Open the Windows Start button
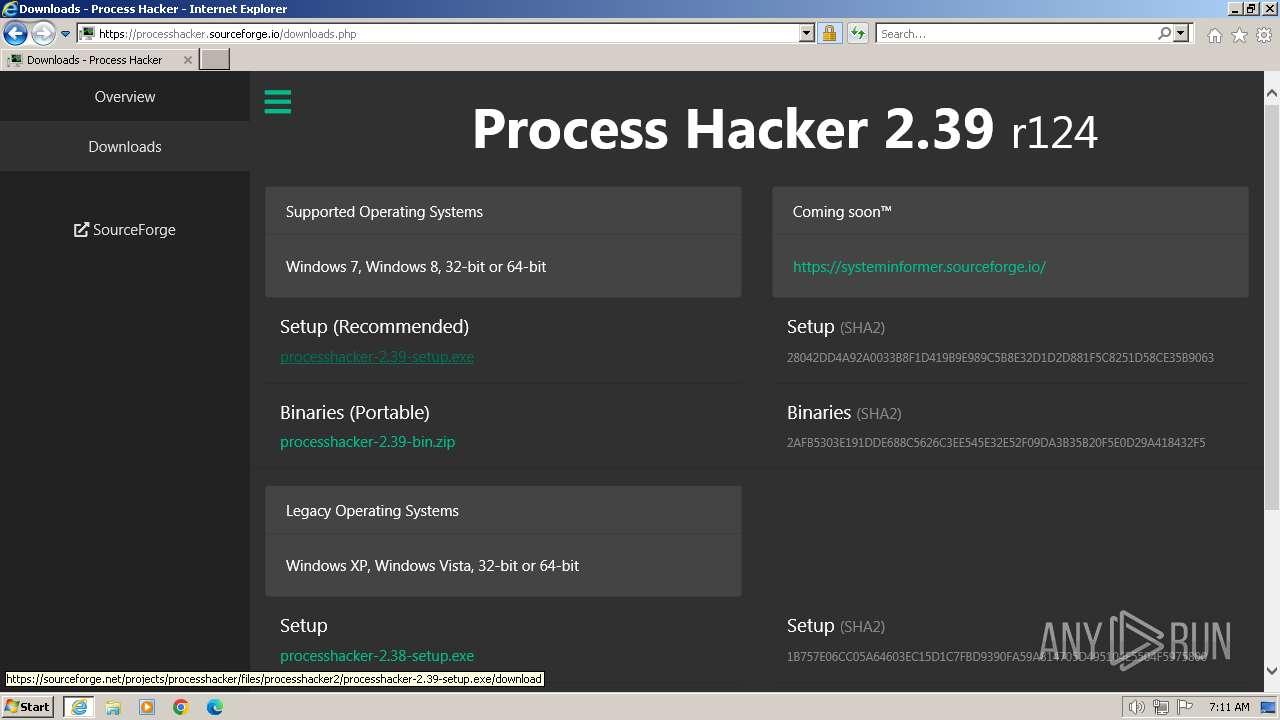Image resolution: width=1280 pixels, height=720 pixels. 28,706
